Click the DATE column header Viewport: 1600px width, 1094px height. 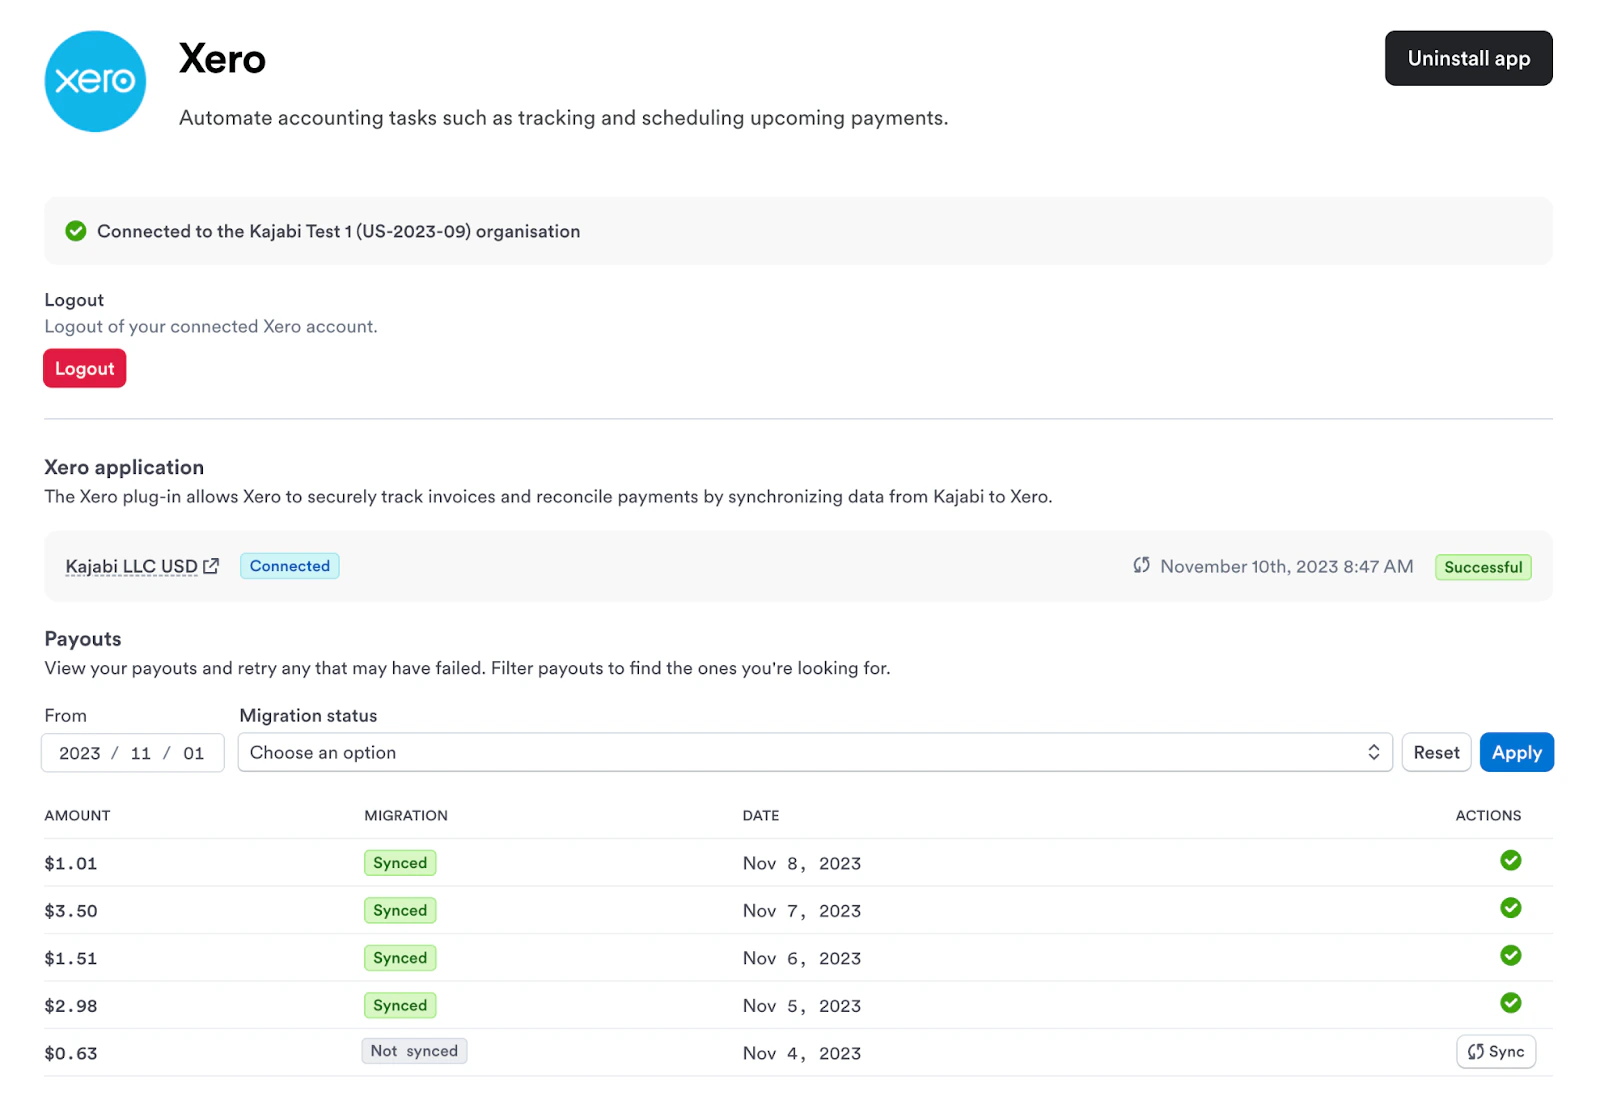tap(761, 815)
